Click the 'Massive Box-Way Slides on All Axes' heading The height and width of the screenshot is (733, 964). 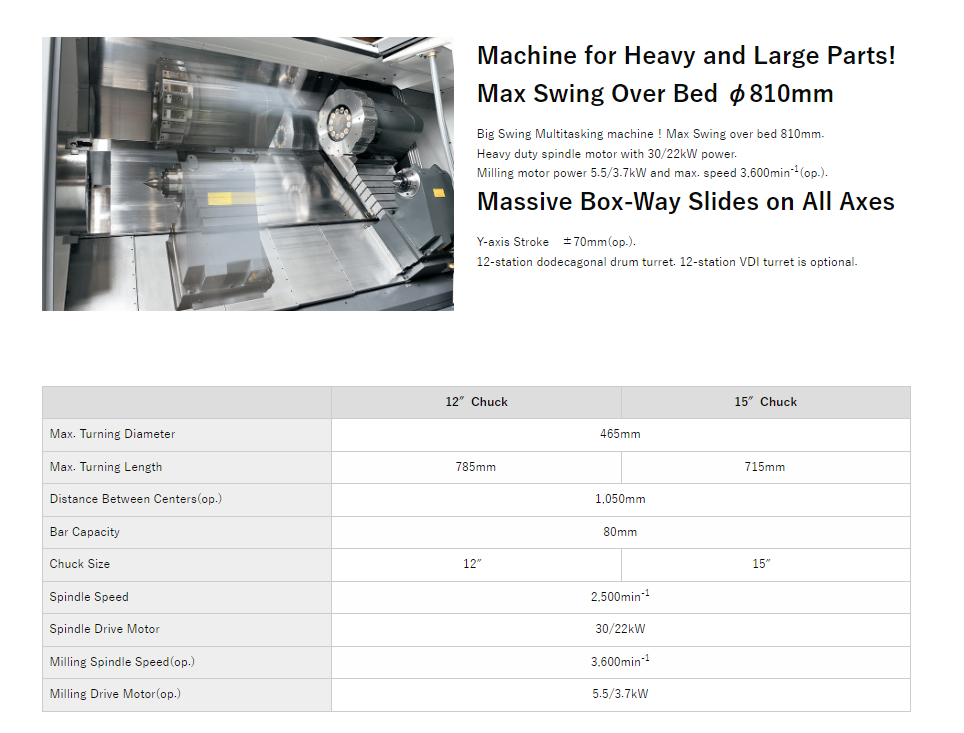685,202
